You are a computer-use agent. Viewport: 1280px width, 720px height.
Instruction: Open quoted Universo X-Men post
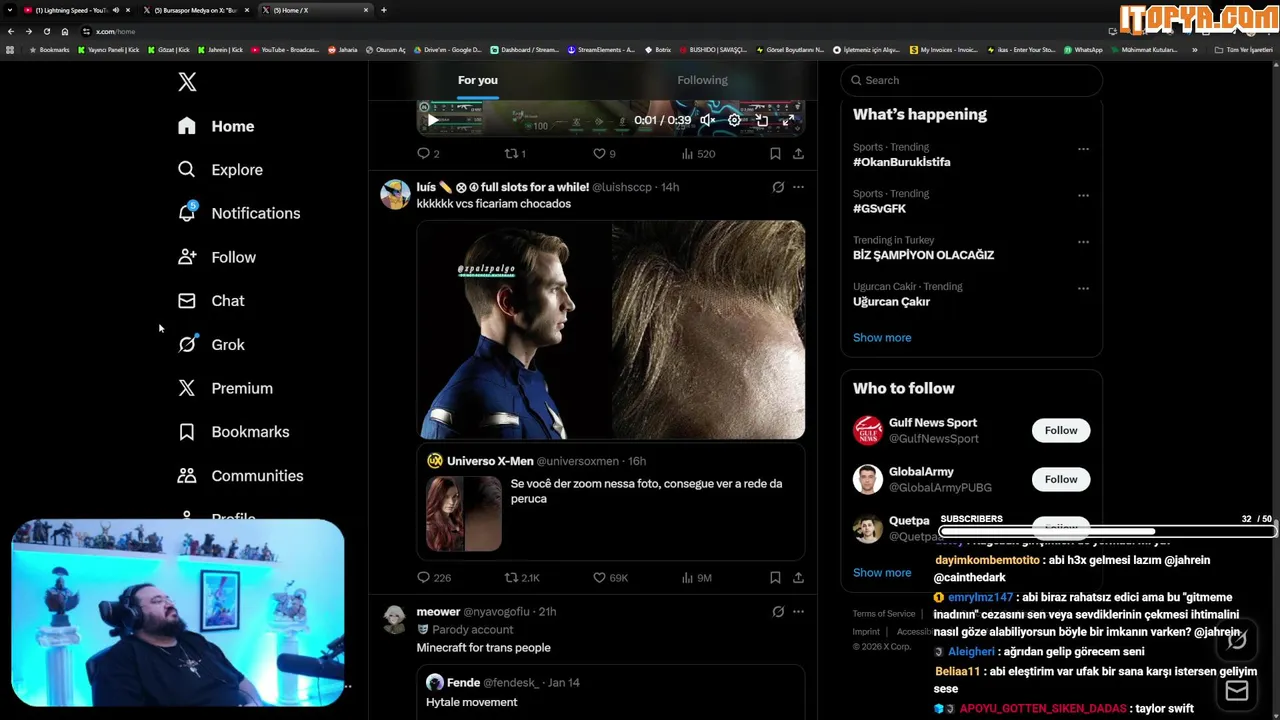coord(611,503)
